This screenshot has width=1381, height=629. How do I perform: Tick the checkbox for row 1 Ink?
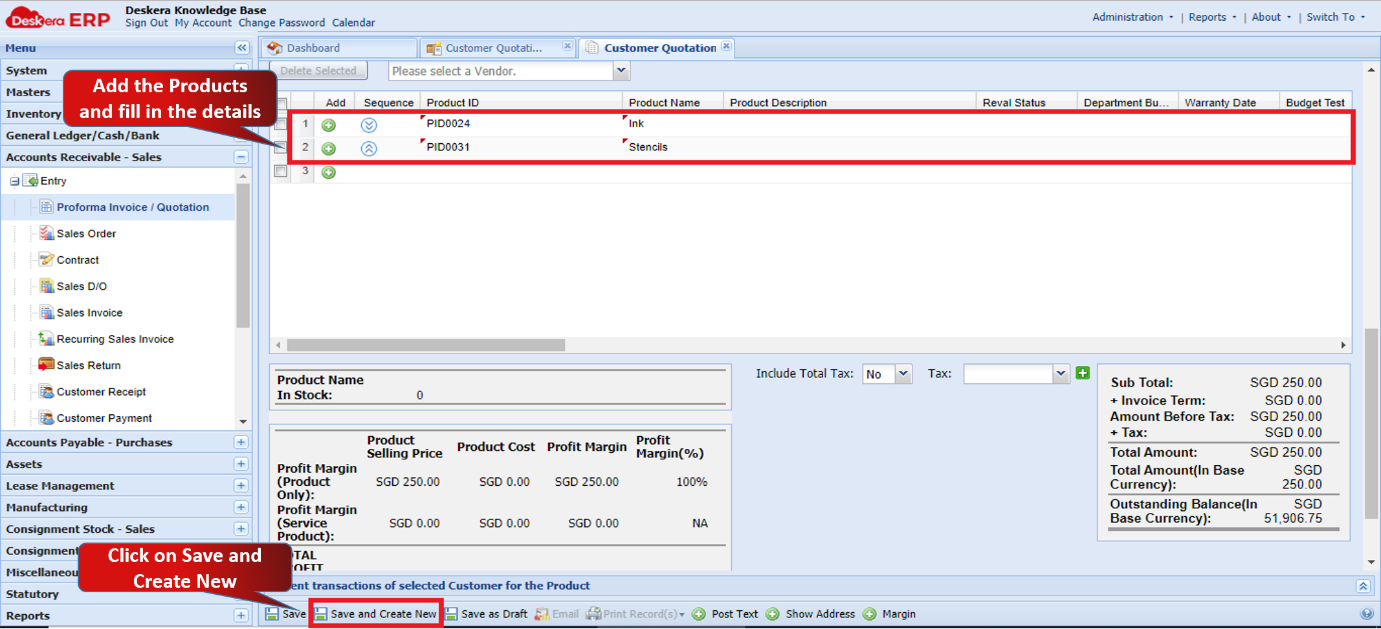[x=281, y=124]
